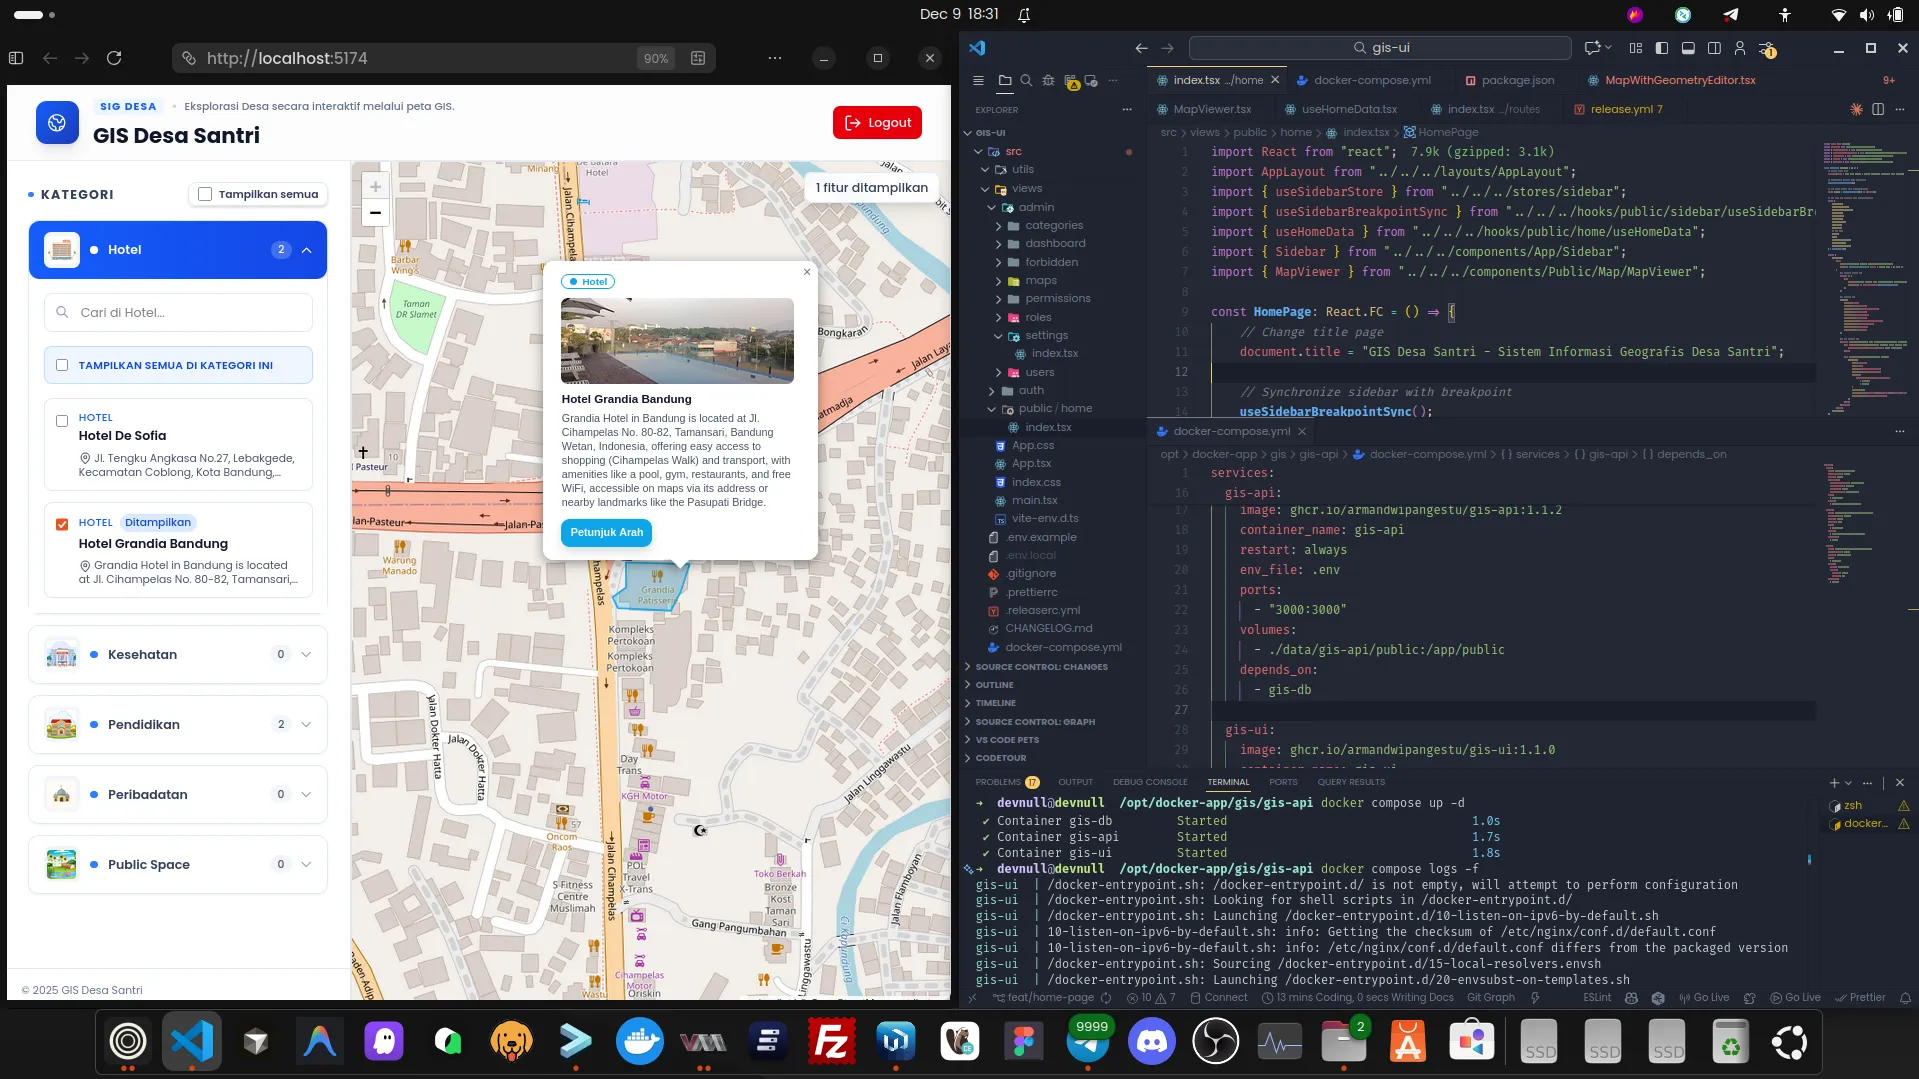Screen dimensions: 1919x1079
Task: Switch to package.json editor tab
Action: pos(1509,80)
